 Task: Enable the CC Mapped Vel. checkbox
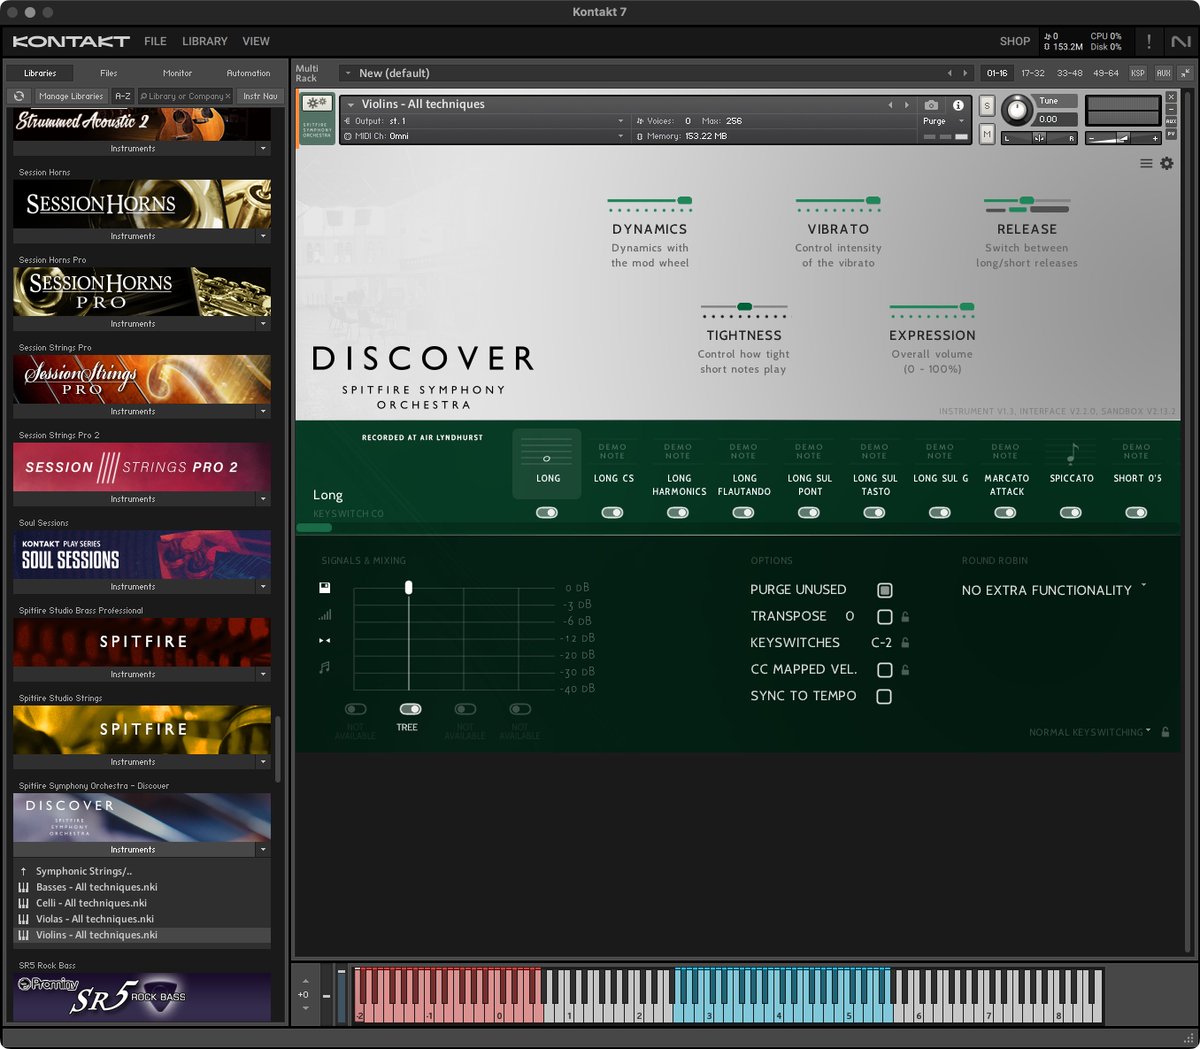click(x=884, y=670)
